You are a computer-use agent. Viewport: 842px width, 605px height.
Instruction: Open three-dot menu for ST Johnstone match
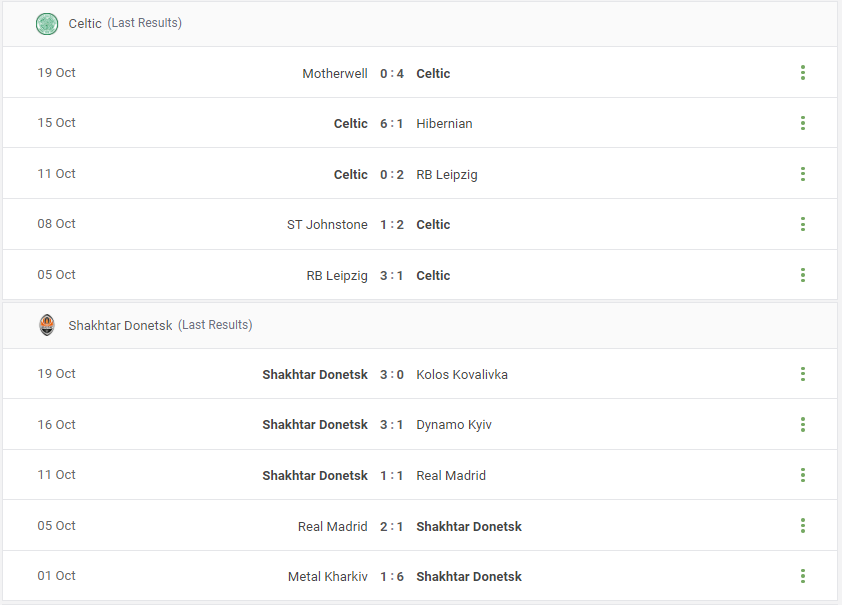803,224
